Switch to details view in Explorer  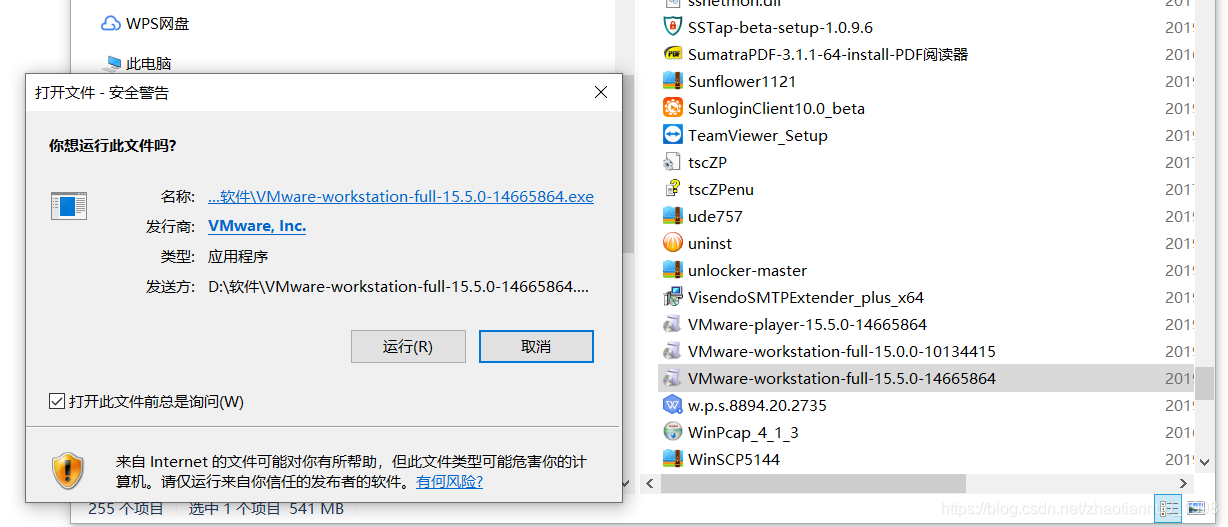[1167, 508]
